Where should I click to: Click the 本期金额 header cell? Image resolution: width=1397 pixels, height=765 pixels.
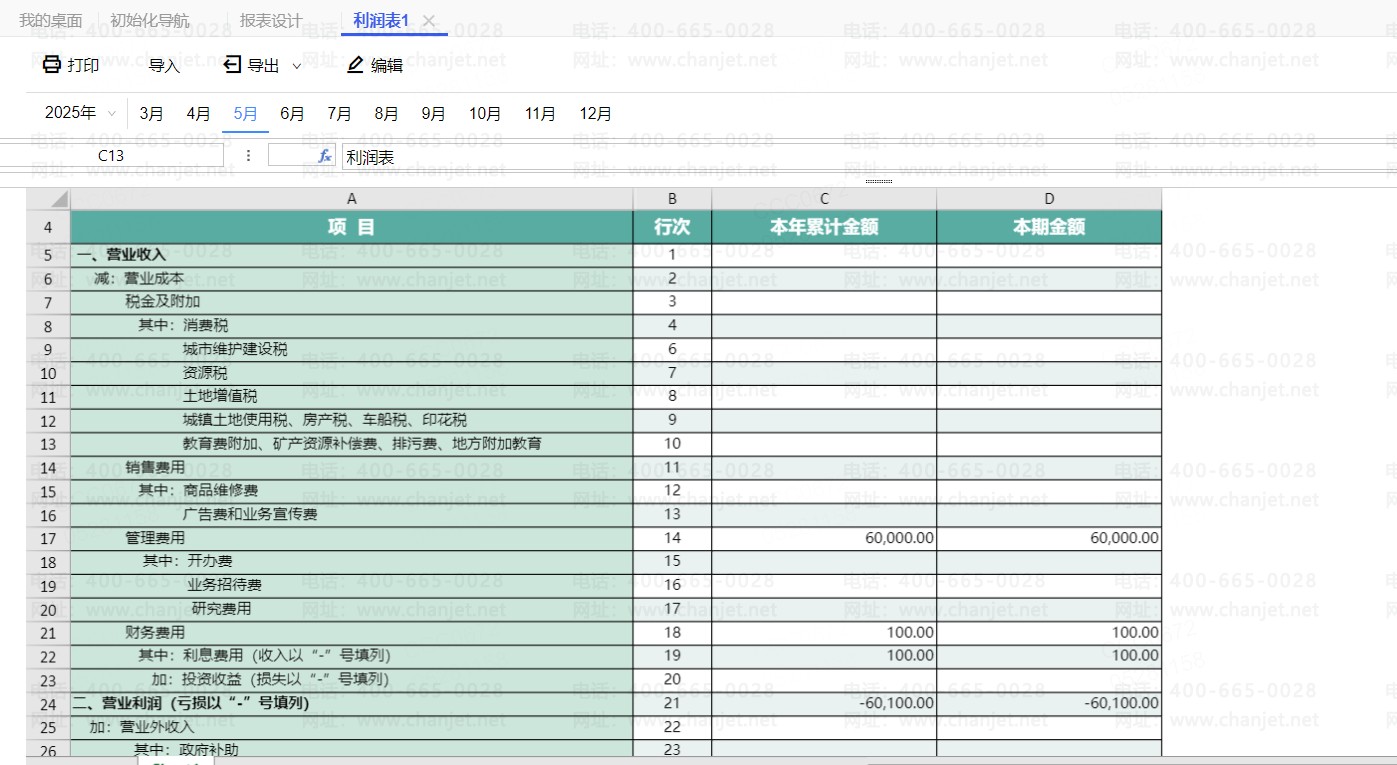click(1050, 227)
